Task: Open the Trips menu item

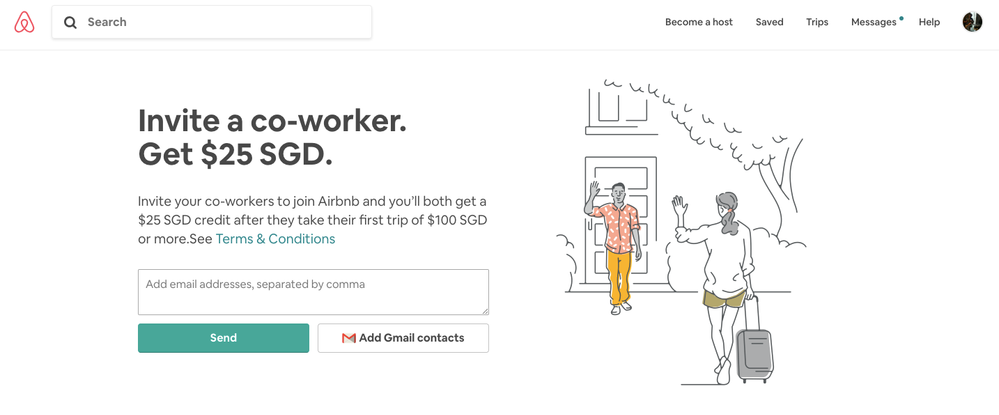Action: point(817,22)
